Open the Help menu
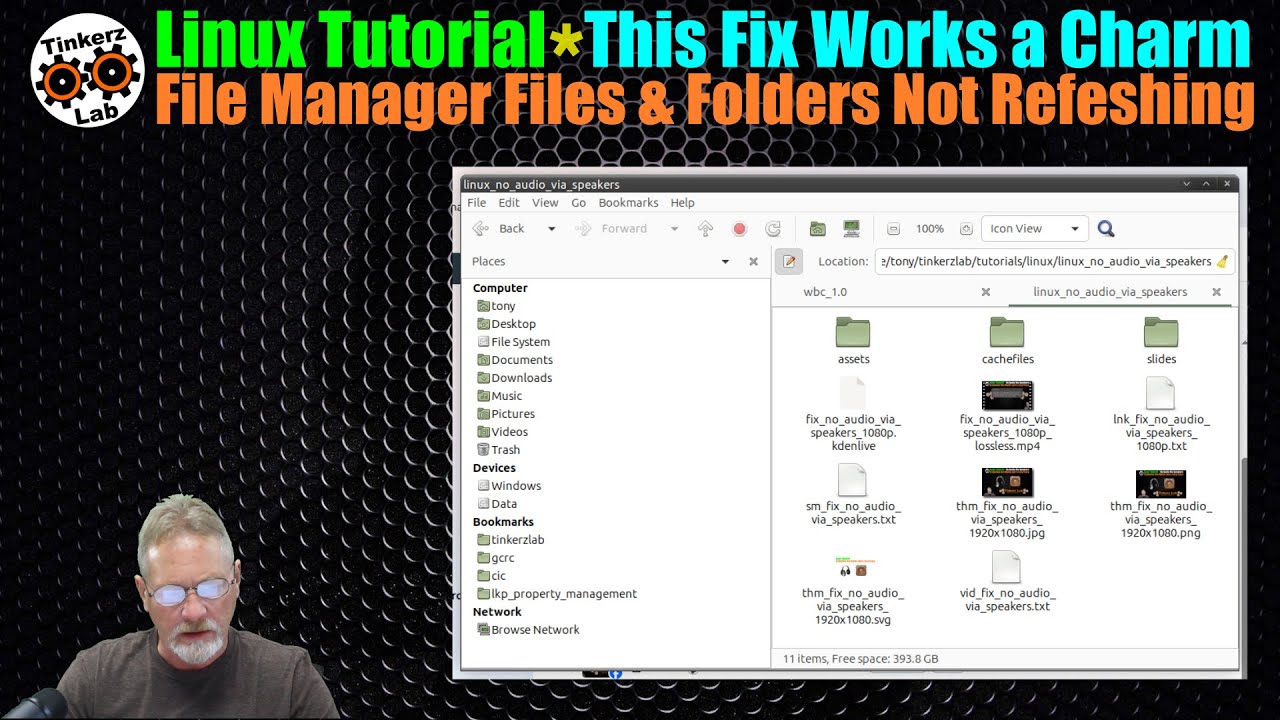 pyautogui.click(x=682, y=203)
